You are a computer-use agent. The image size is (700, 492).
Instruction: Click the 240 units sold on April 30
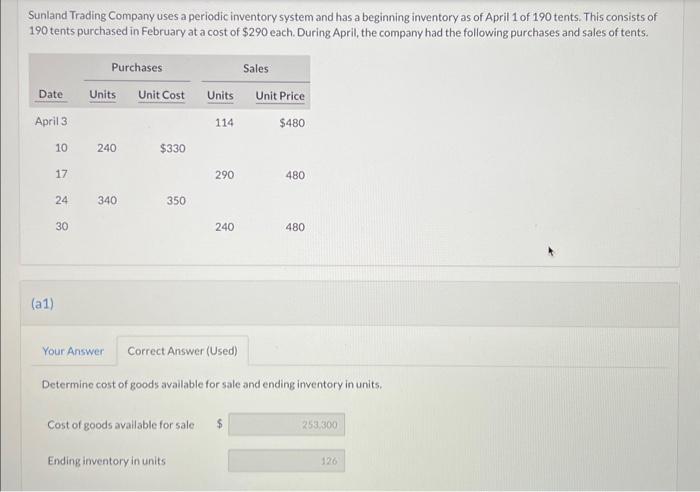pyautogui.click(x=225, y=227)
